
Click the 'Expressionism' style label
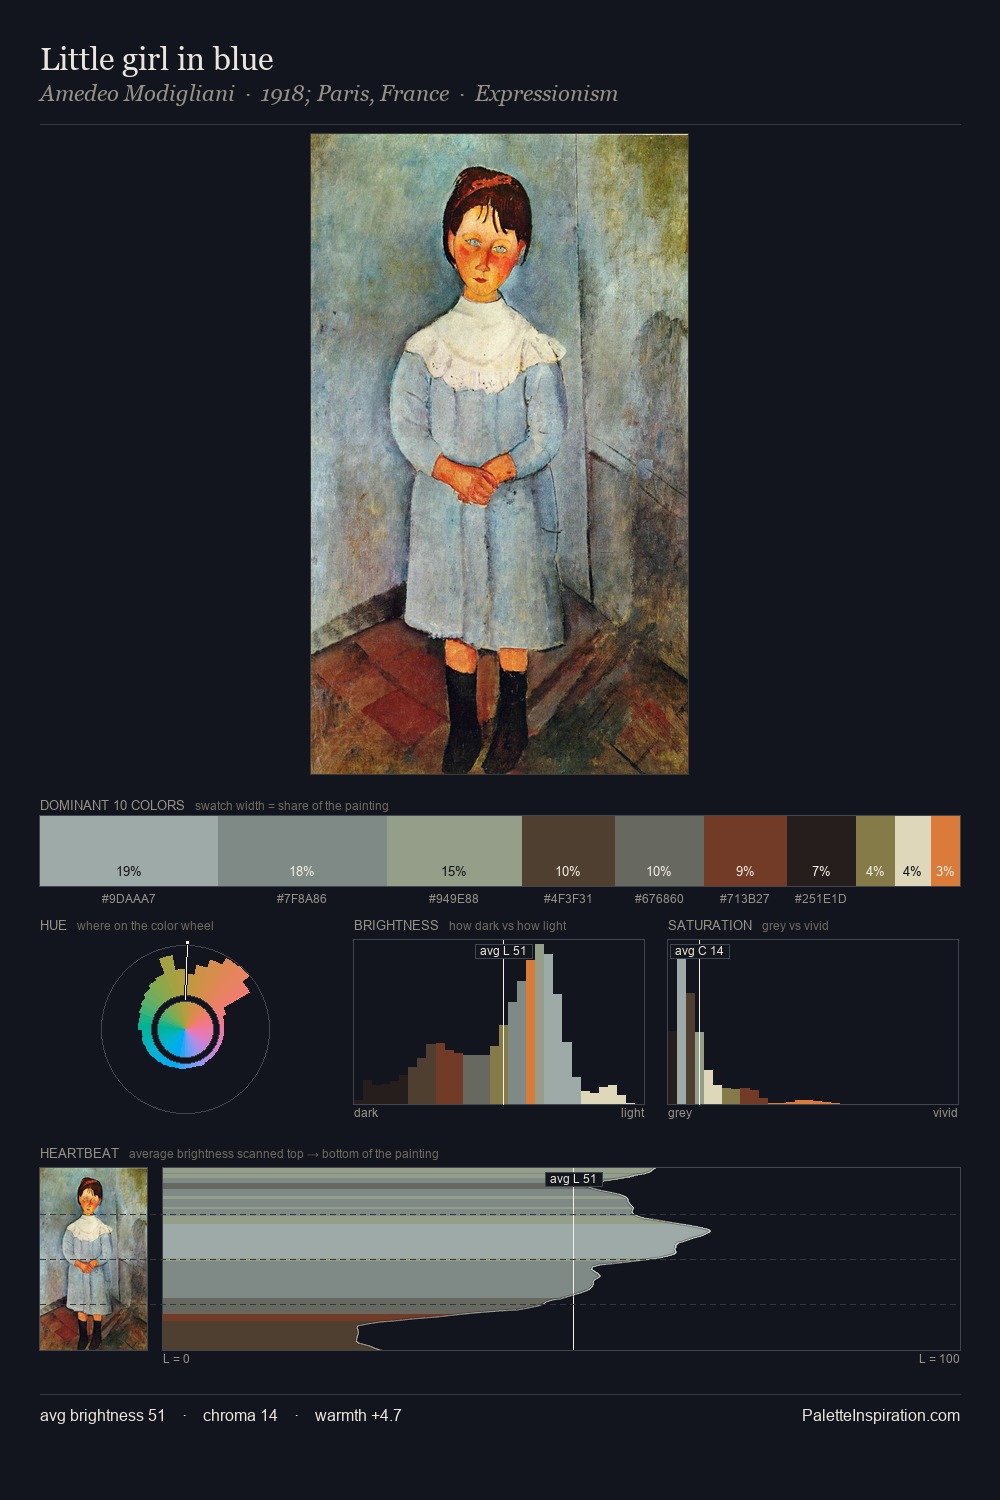[x=546, y=94]
